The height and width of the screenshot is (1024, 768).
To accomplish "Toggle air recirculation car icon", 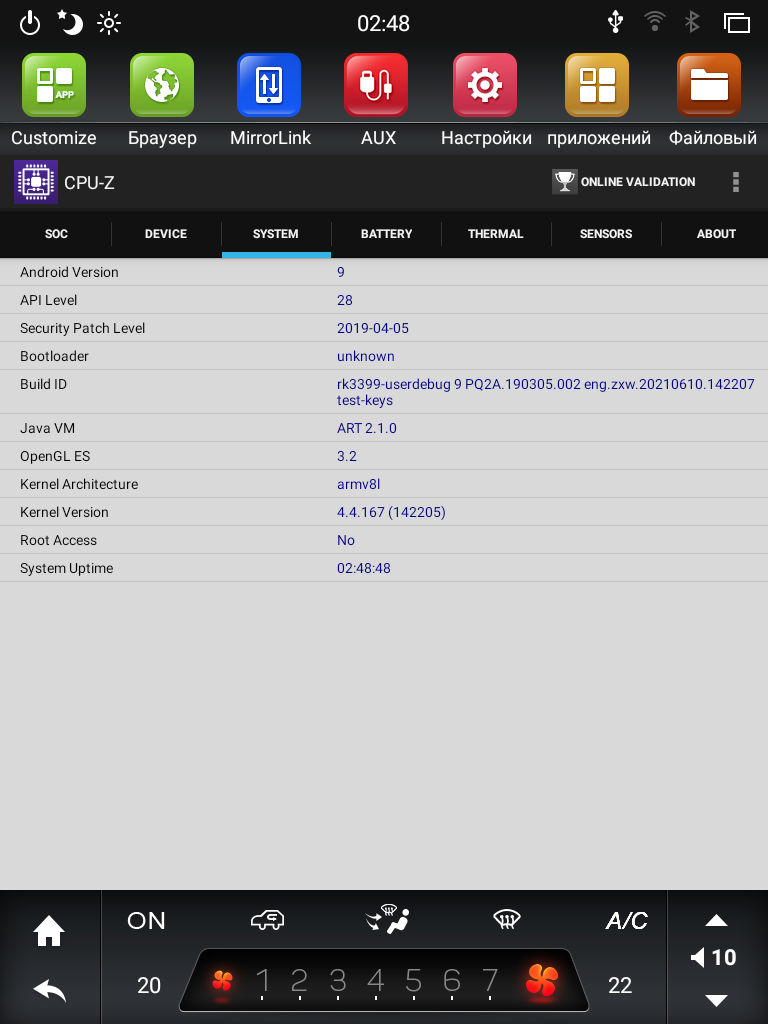I will [x=268, y=920].
